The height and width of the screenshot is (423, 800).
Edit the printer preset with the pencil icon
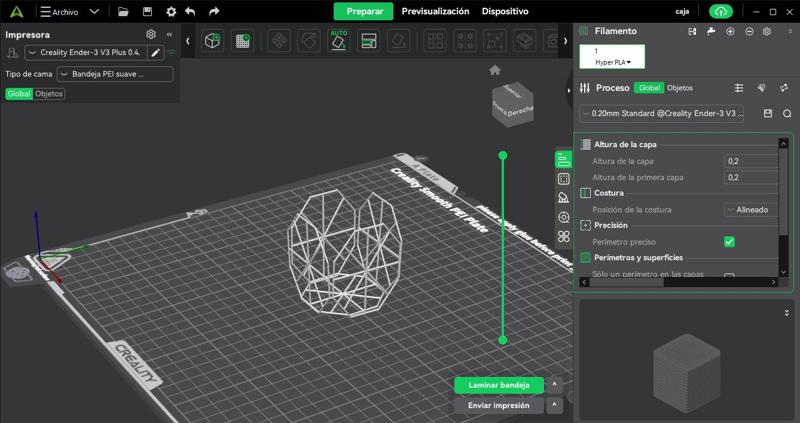156,53
